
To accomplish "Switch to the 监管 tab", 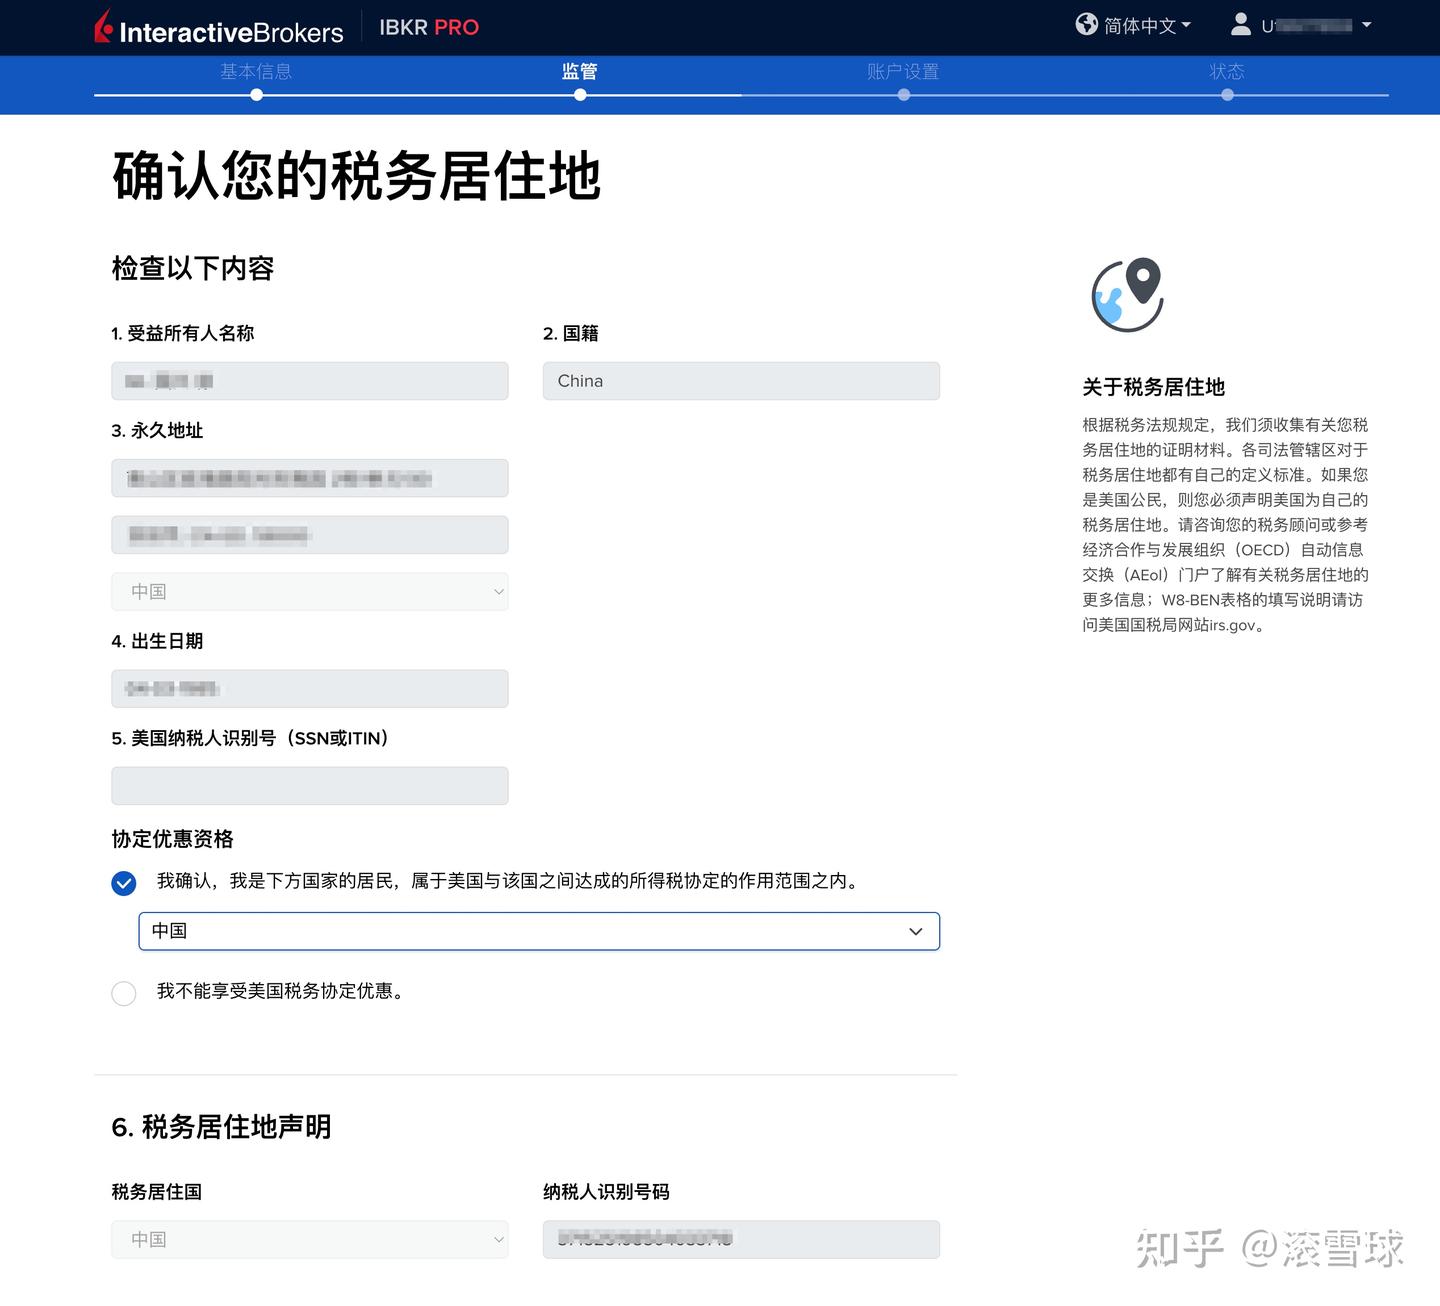I will pyautogui.click(x=580, y=71).
